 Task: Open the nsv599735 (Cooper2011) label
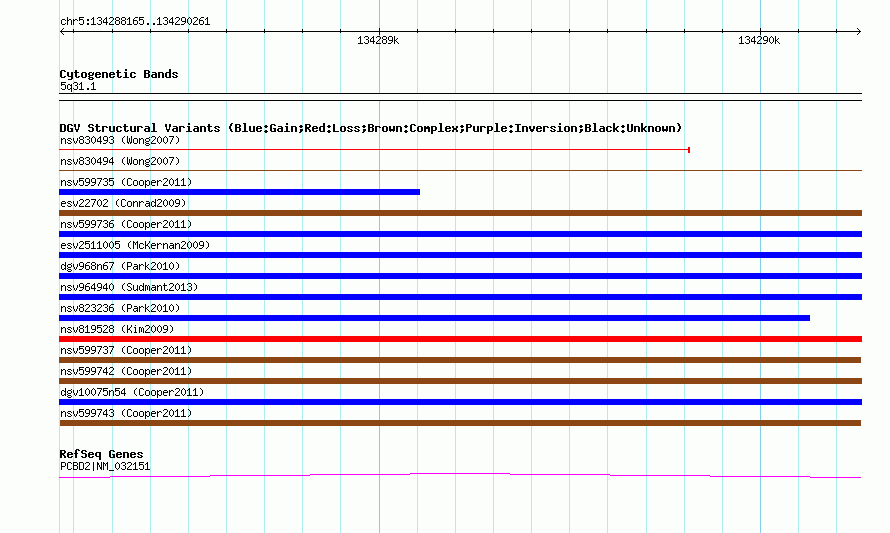pos(126,182)
